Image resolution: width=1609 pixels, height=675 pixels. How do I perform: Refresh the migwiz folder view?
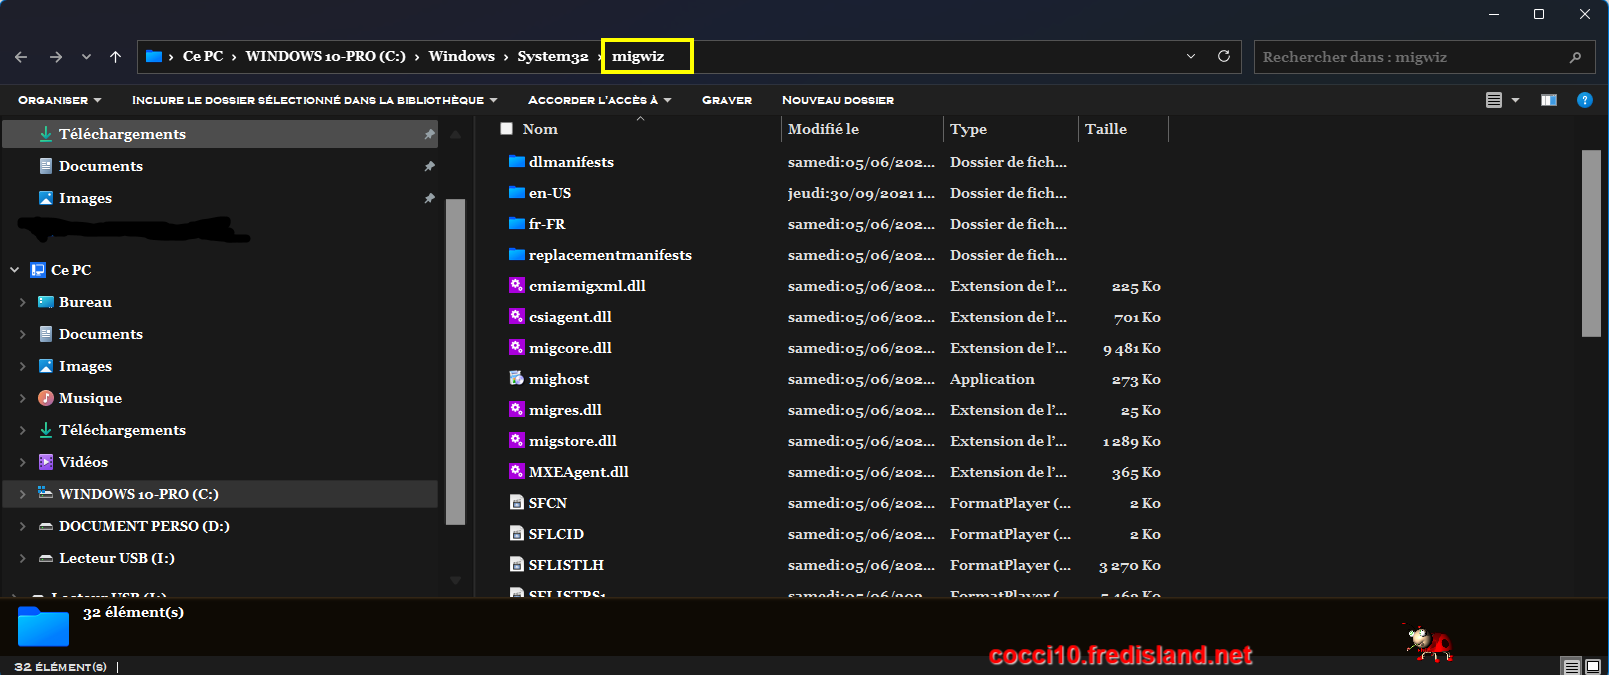[1223, 56]
